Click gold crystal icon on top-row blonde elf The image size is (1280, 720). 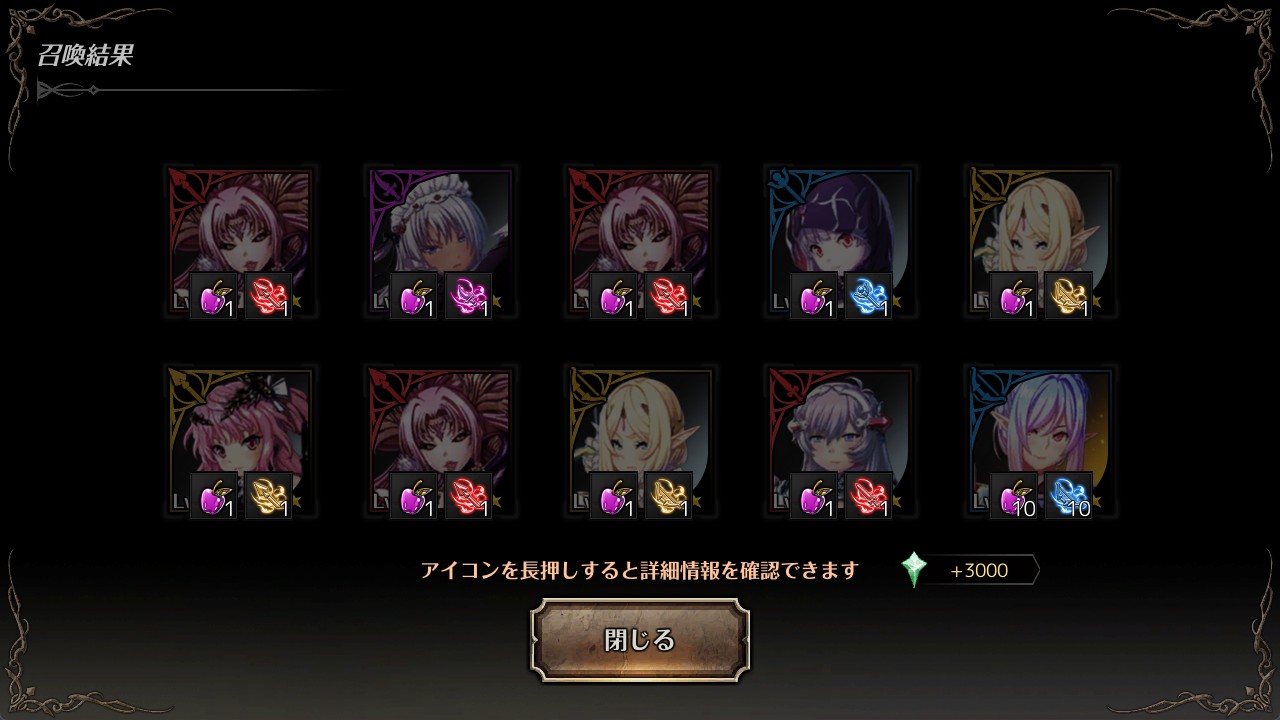point(1068,295)
